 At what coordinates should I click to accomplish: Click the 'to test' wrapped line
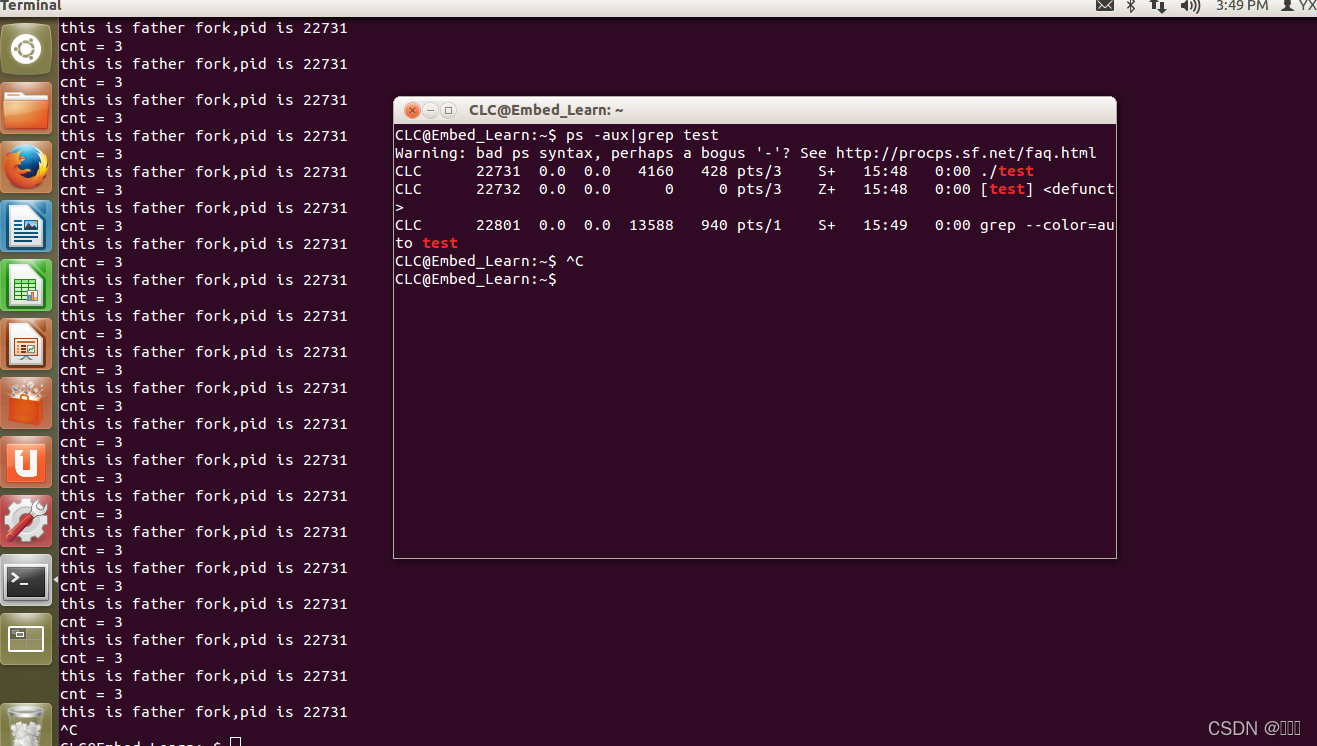pos(426,243)
